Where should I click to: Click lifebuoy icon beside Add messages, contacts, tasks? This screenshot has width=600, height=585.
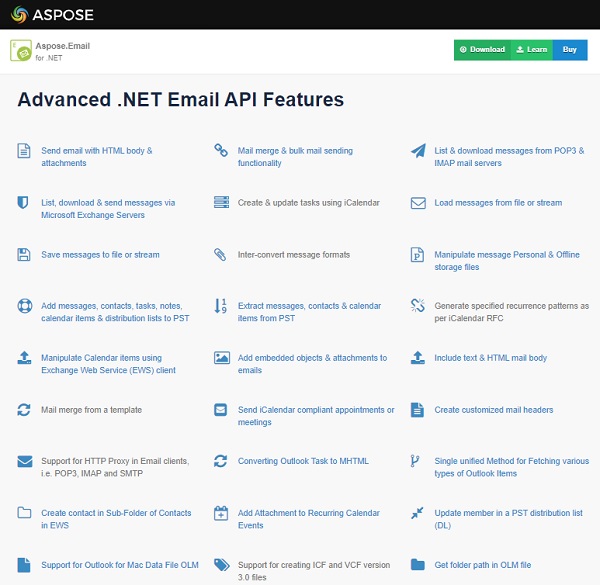coord(25,306)
